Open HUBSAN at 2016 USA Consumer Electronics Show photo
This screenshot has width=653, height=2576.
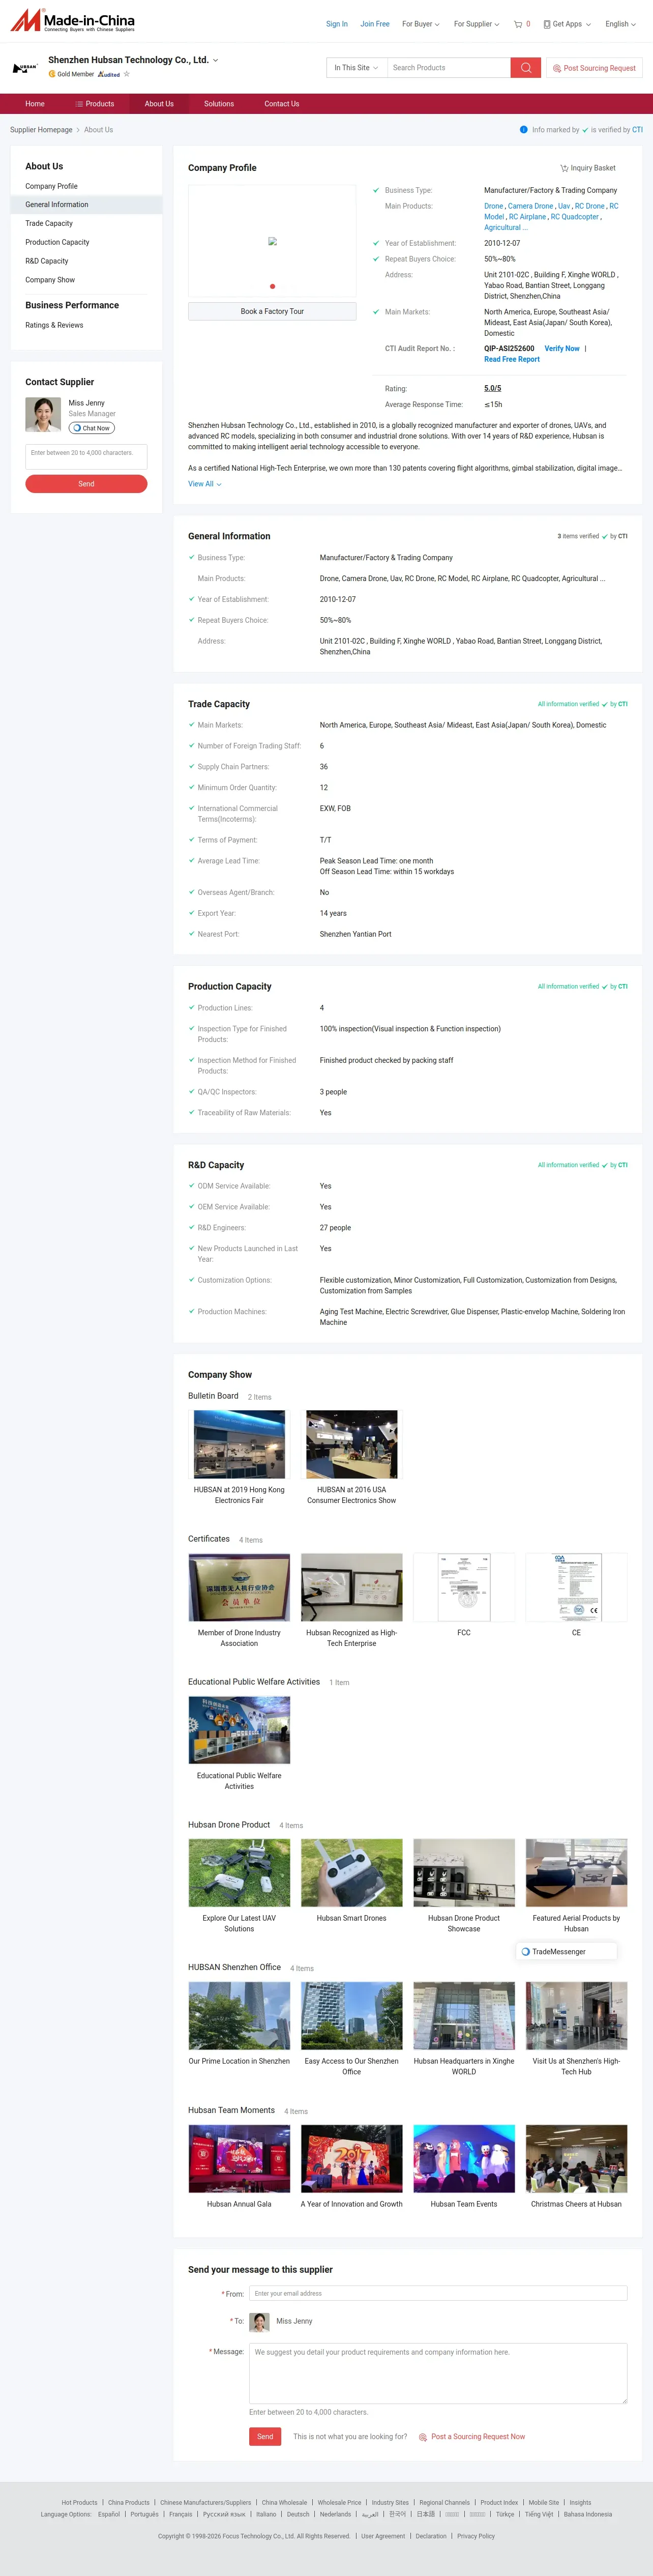pyautogui.click(x=352, y=1444)
